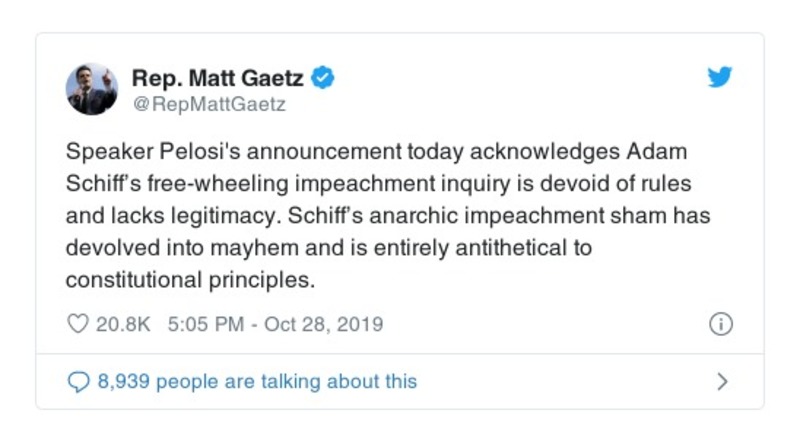The image size is (800, 445).
Task: Open Matt Gaetz's profile avatar photo
Action: (92, 89)
